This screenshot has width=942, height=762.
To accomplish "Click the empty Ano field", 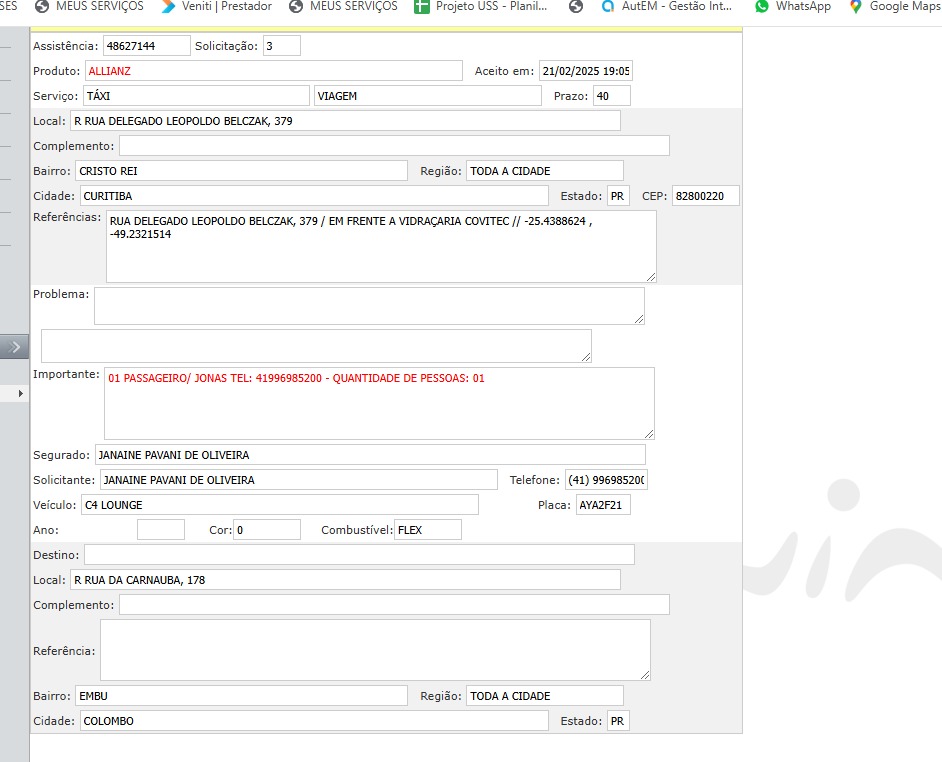I will 161,530.
